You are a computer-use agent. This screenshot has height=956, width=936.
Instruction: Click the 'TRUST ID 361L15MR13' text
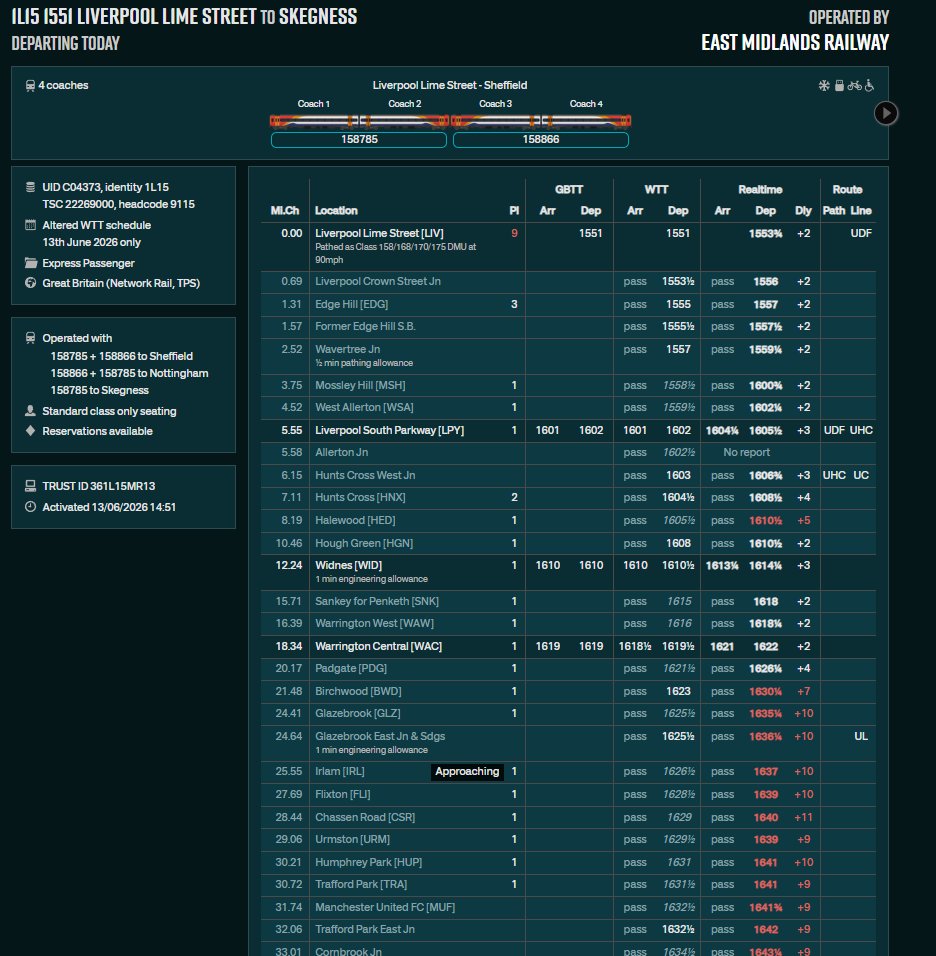(x=99, y=486)
